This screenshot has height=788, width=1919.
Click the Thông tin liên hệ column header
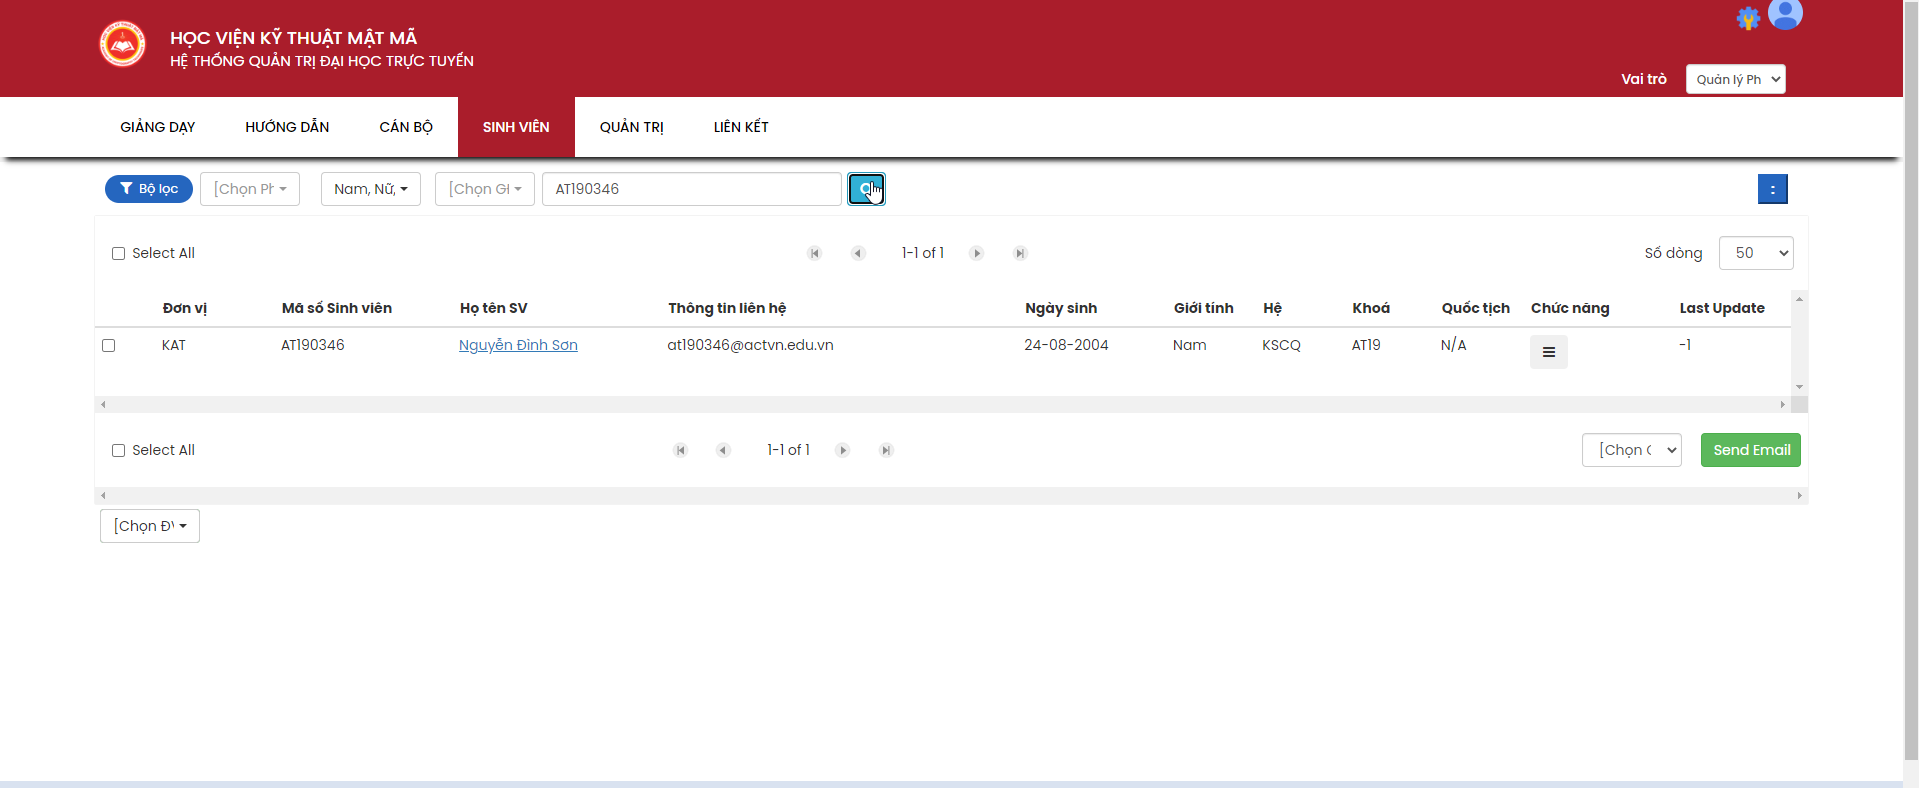click(x=727, y=308)
